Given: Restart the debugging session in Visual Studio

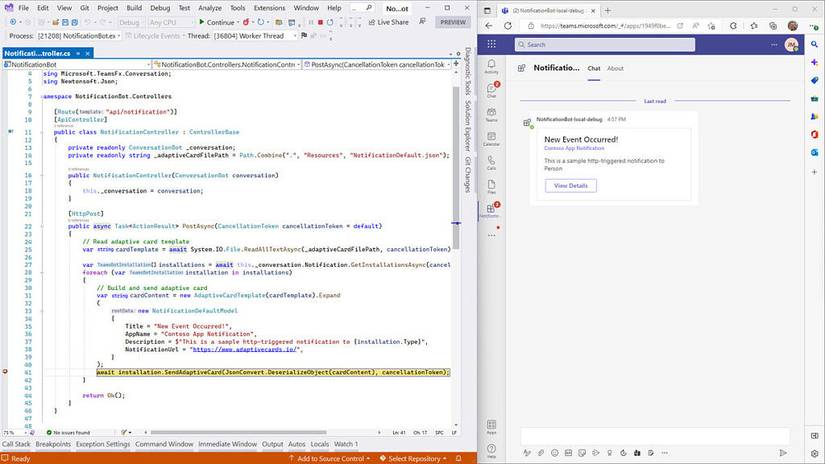Looking at the screenshot, I should [330, 23].
